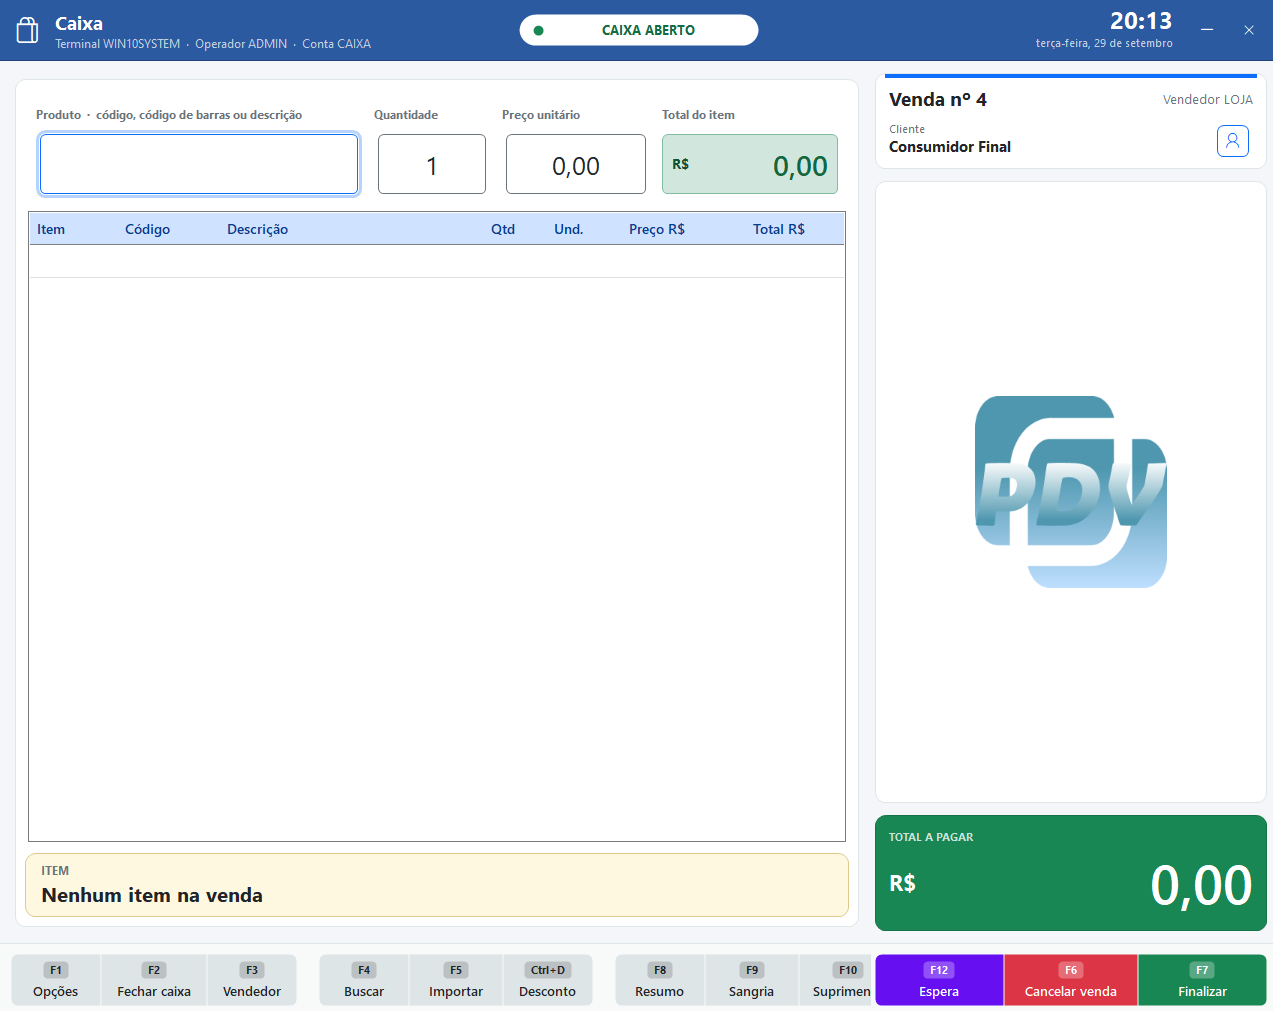
Task: Click the Und. column header
Action: pyautogui.click(x=569, y=229)
